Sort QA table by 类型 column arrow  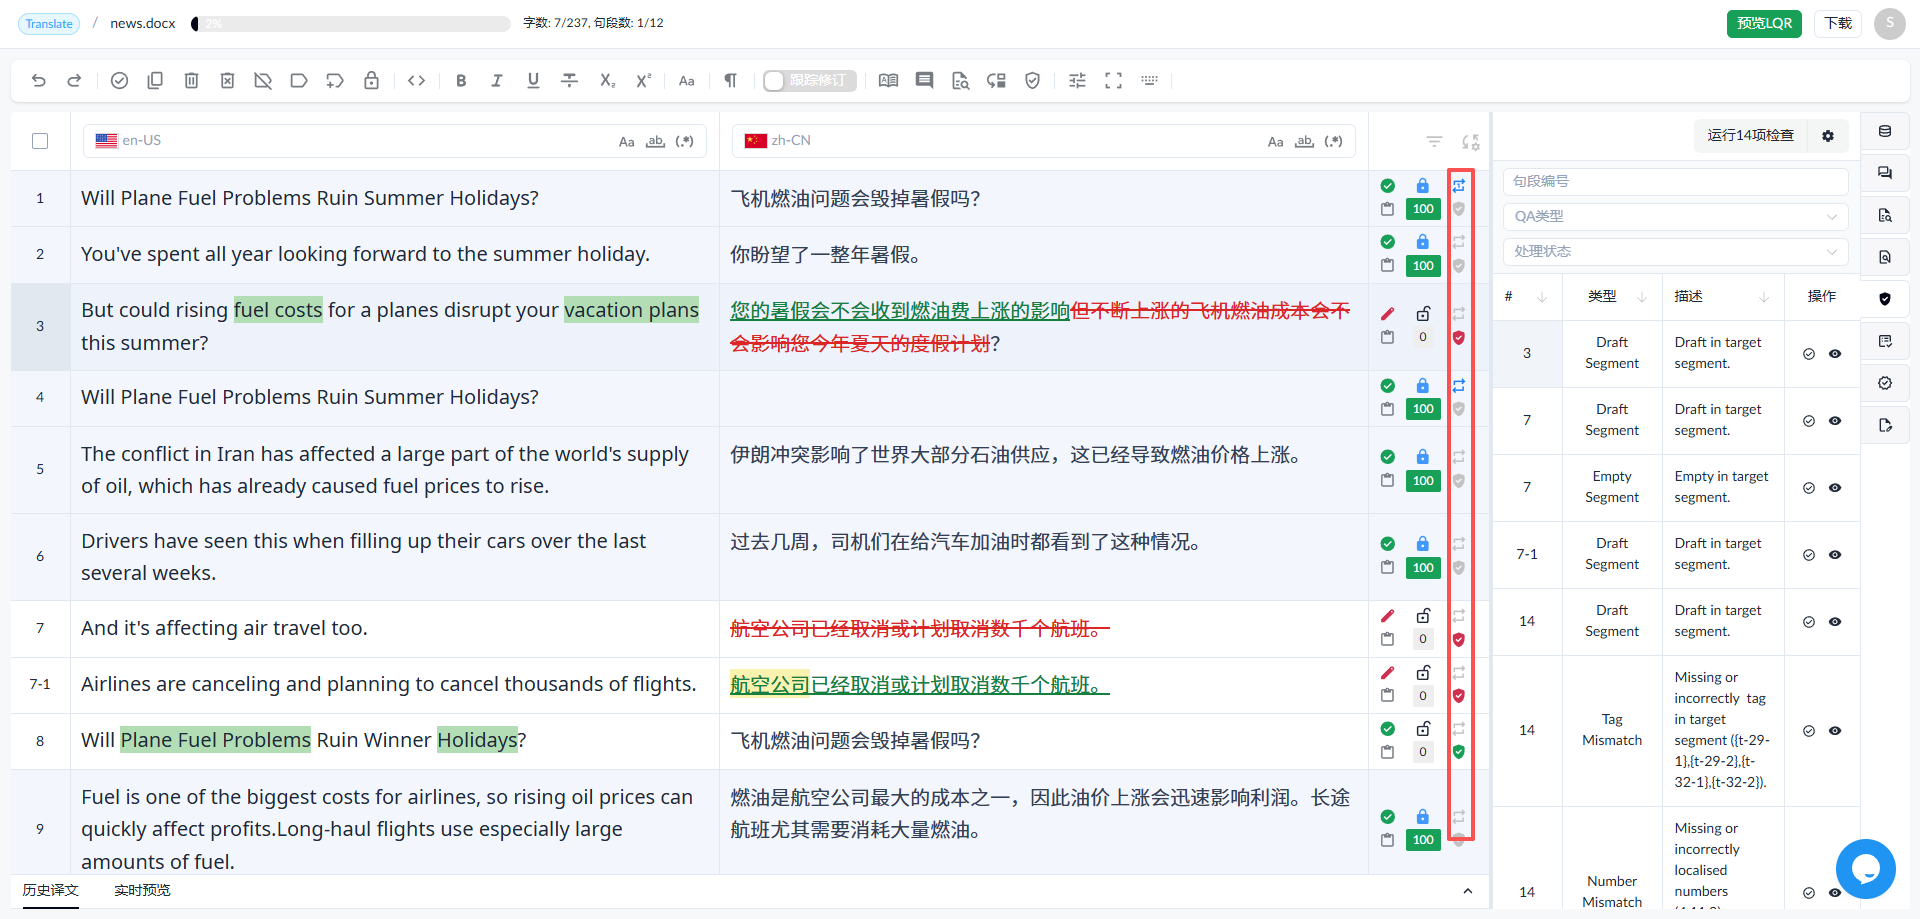click(x=1642, y=297)
